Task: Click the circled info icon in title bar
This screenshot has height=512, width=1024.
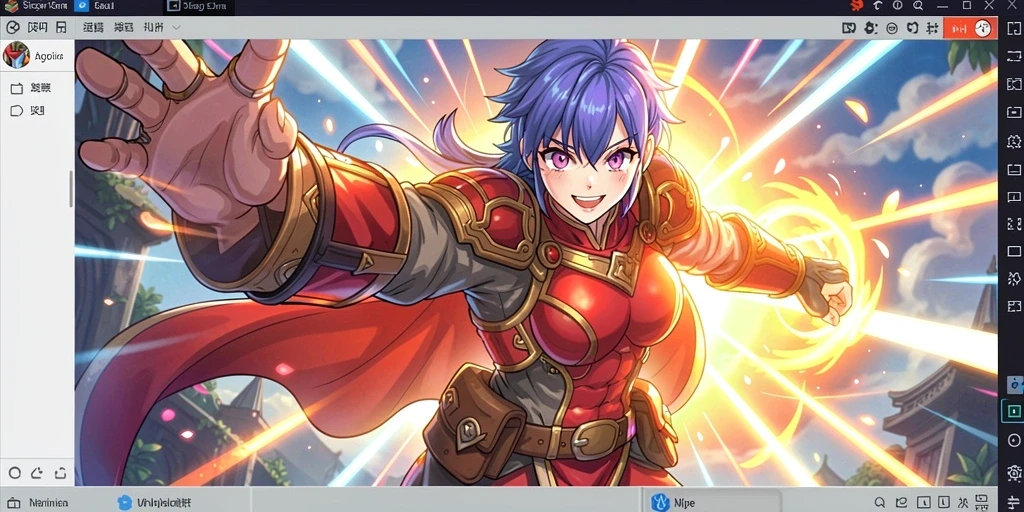Action: 897,5
